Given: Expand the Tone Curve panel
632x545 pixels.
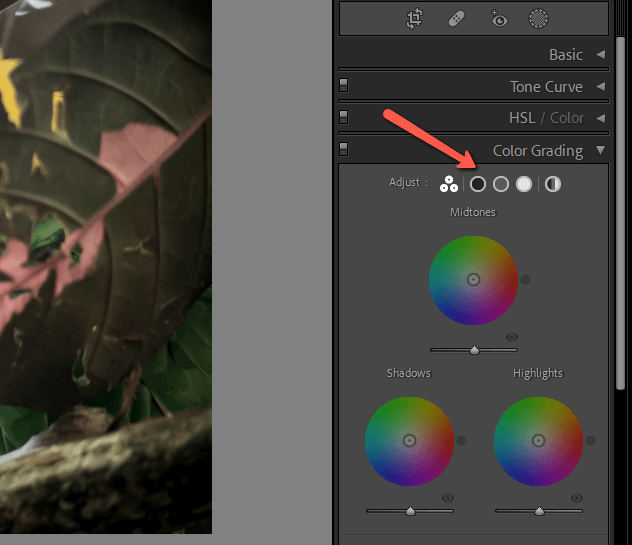Looking at the screenshot, I should (x=601, y=86).
